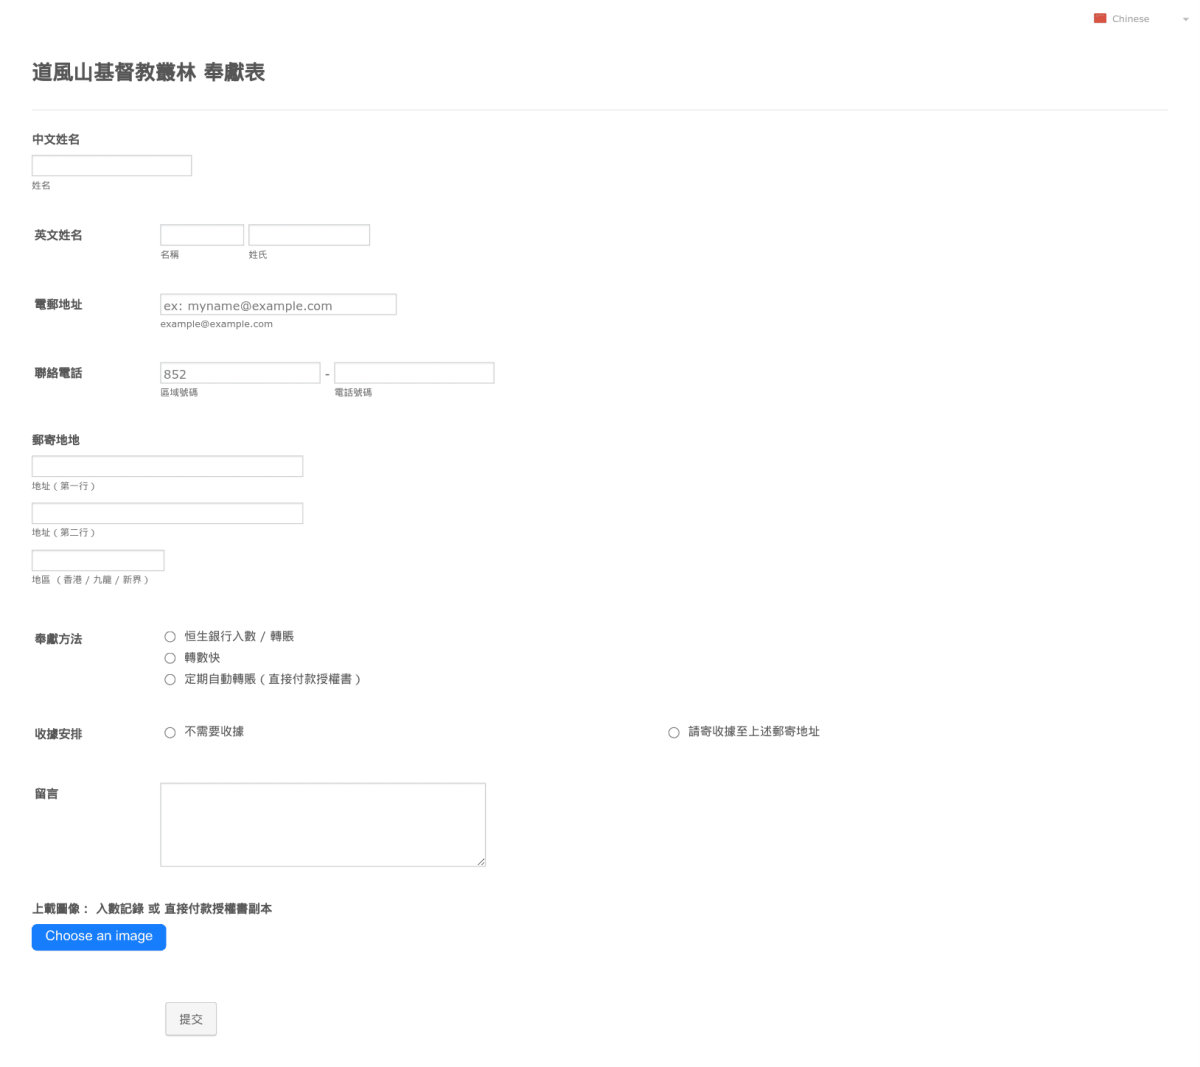This screenshot has height=1067, width=1200.
Task: Click the 地址（第二行）address field
Action: pos(167,513)
